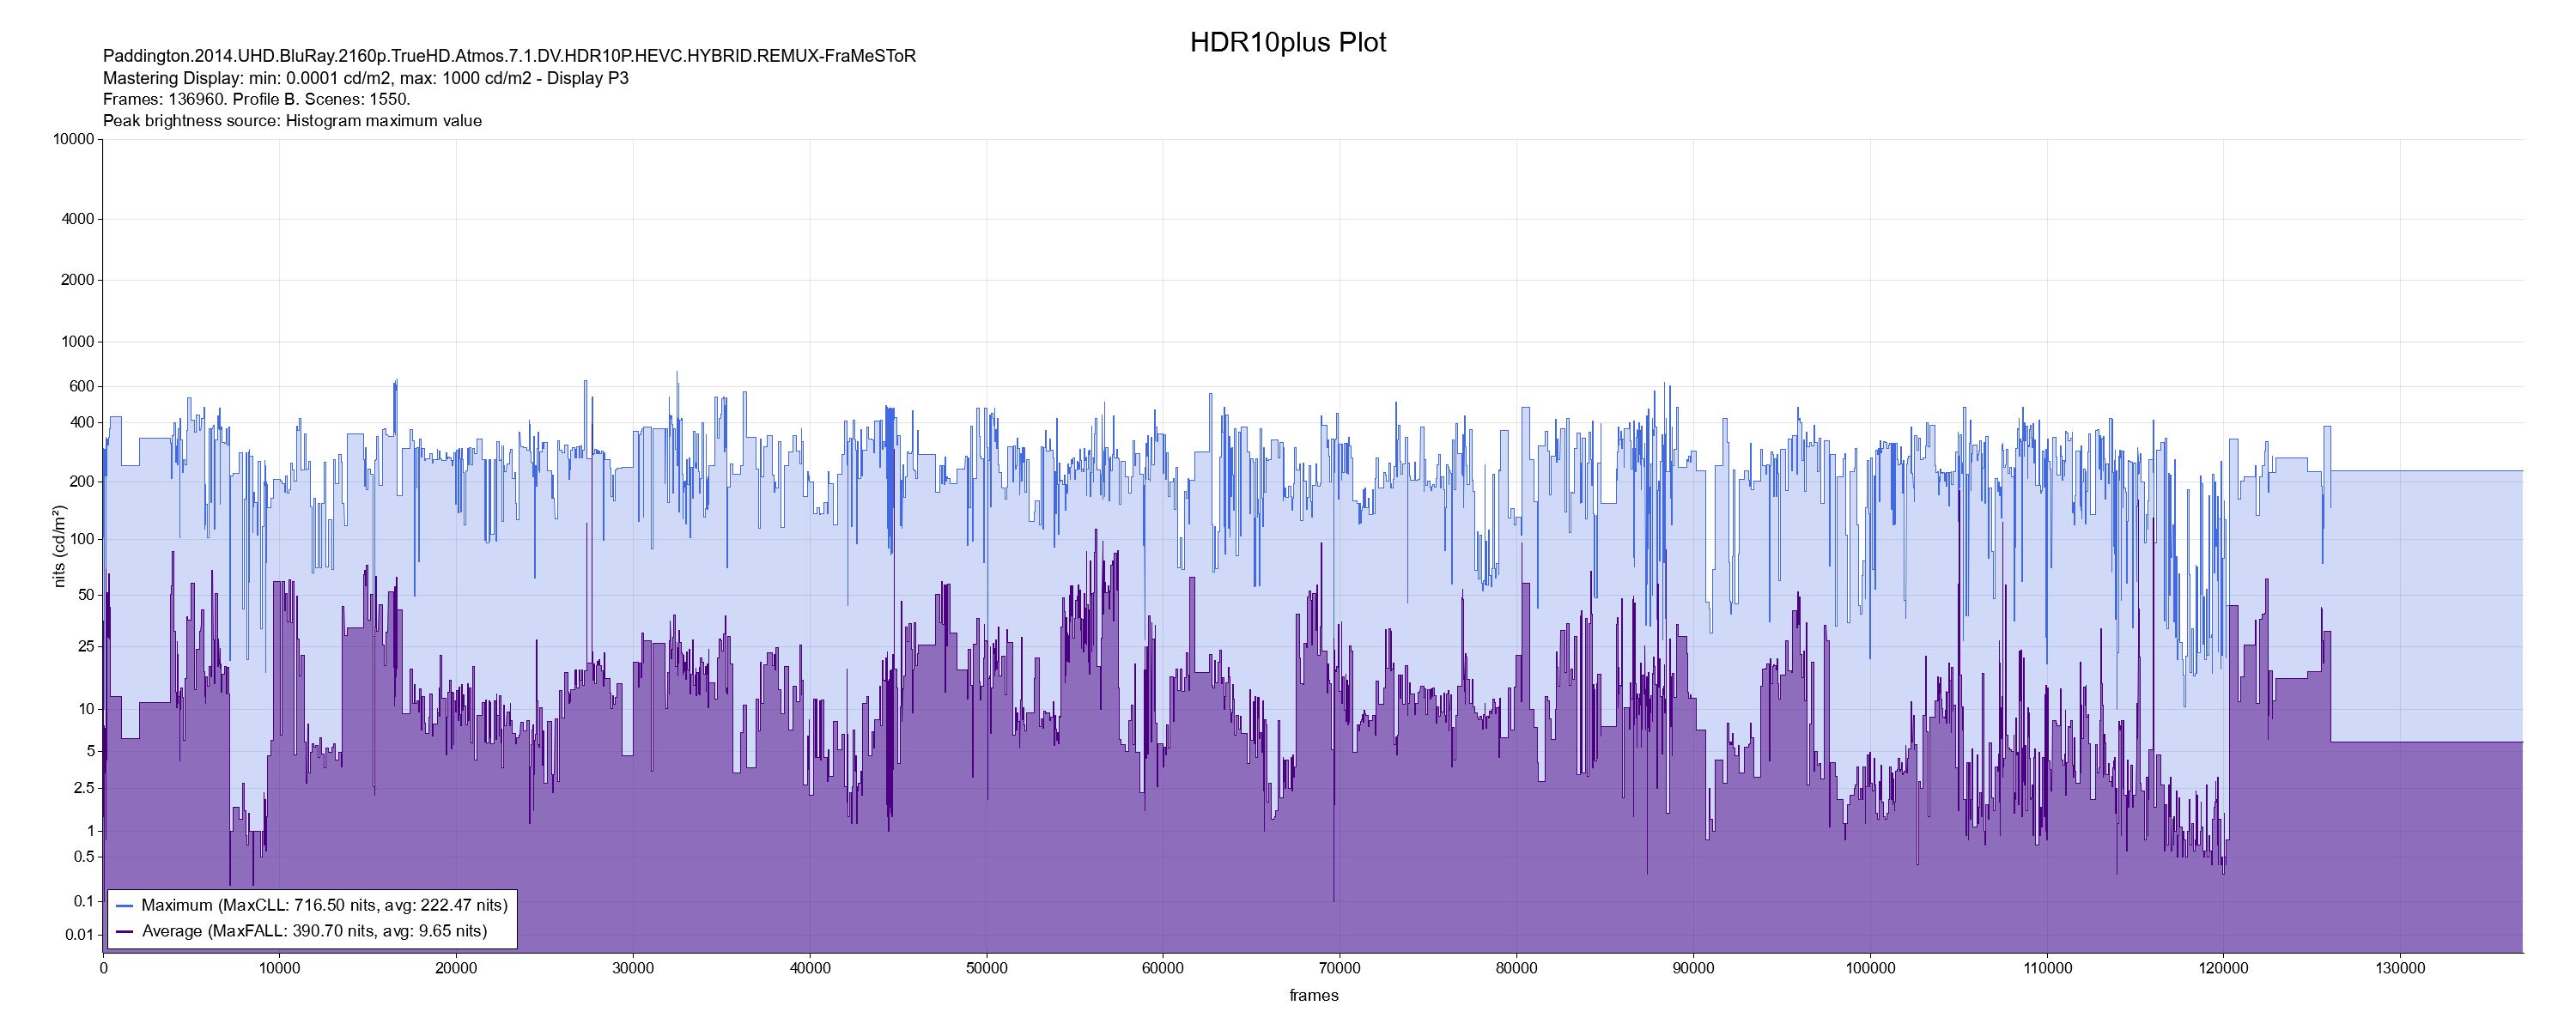Click the Frames and Scenes info line

[256, 100]
